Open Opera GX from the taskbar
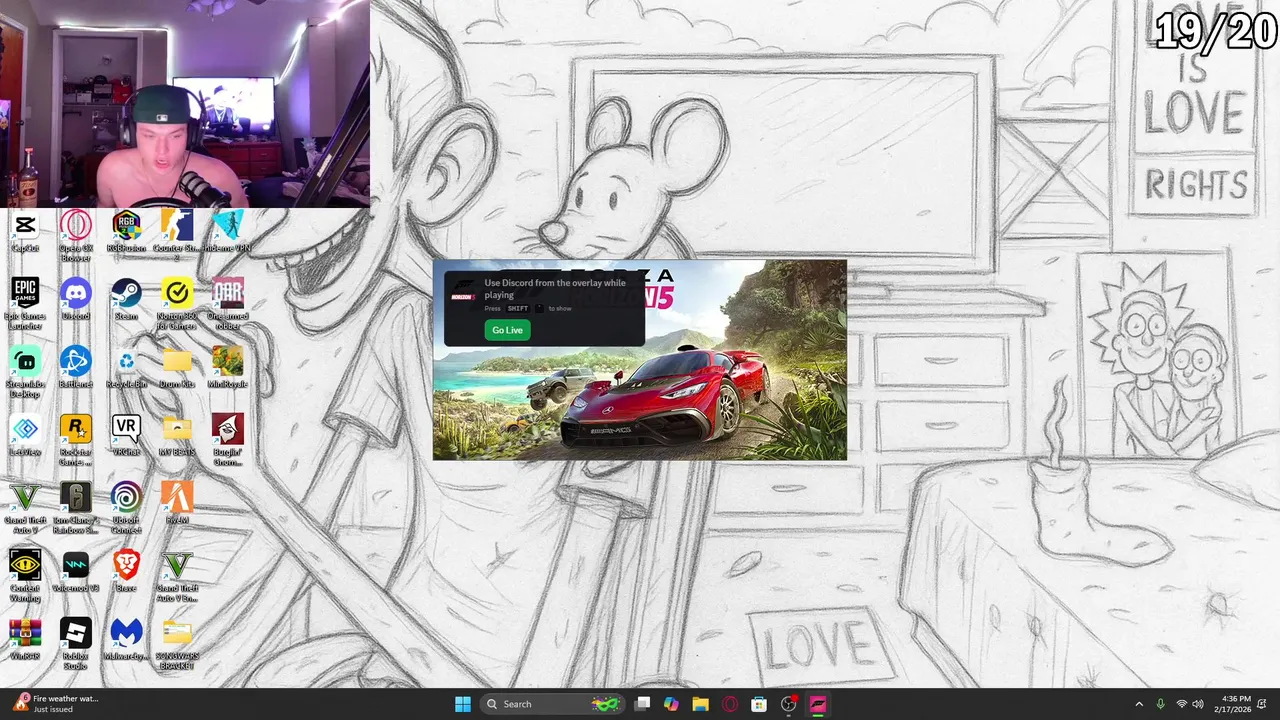The height and width of the screenshot is (720, 1280). tap(730, 704)
